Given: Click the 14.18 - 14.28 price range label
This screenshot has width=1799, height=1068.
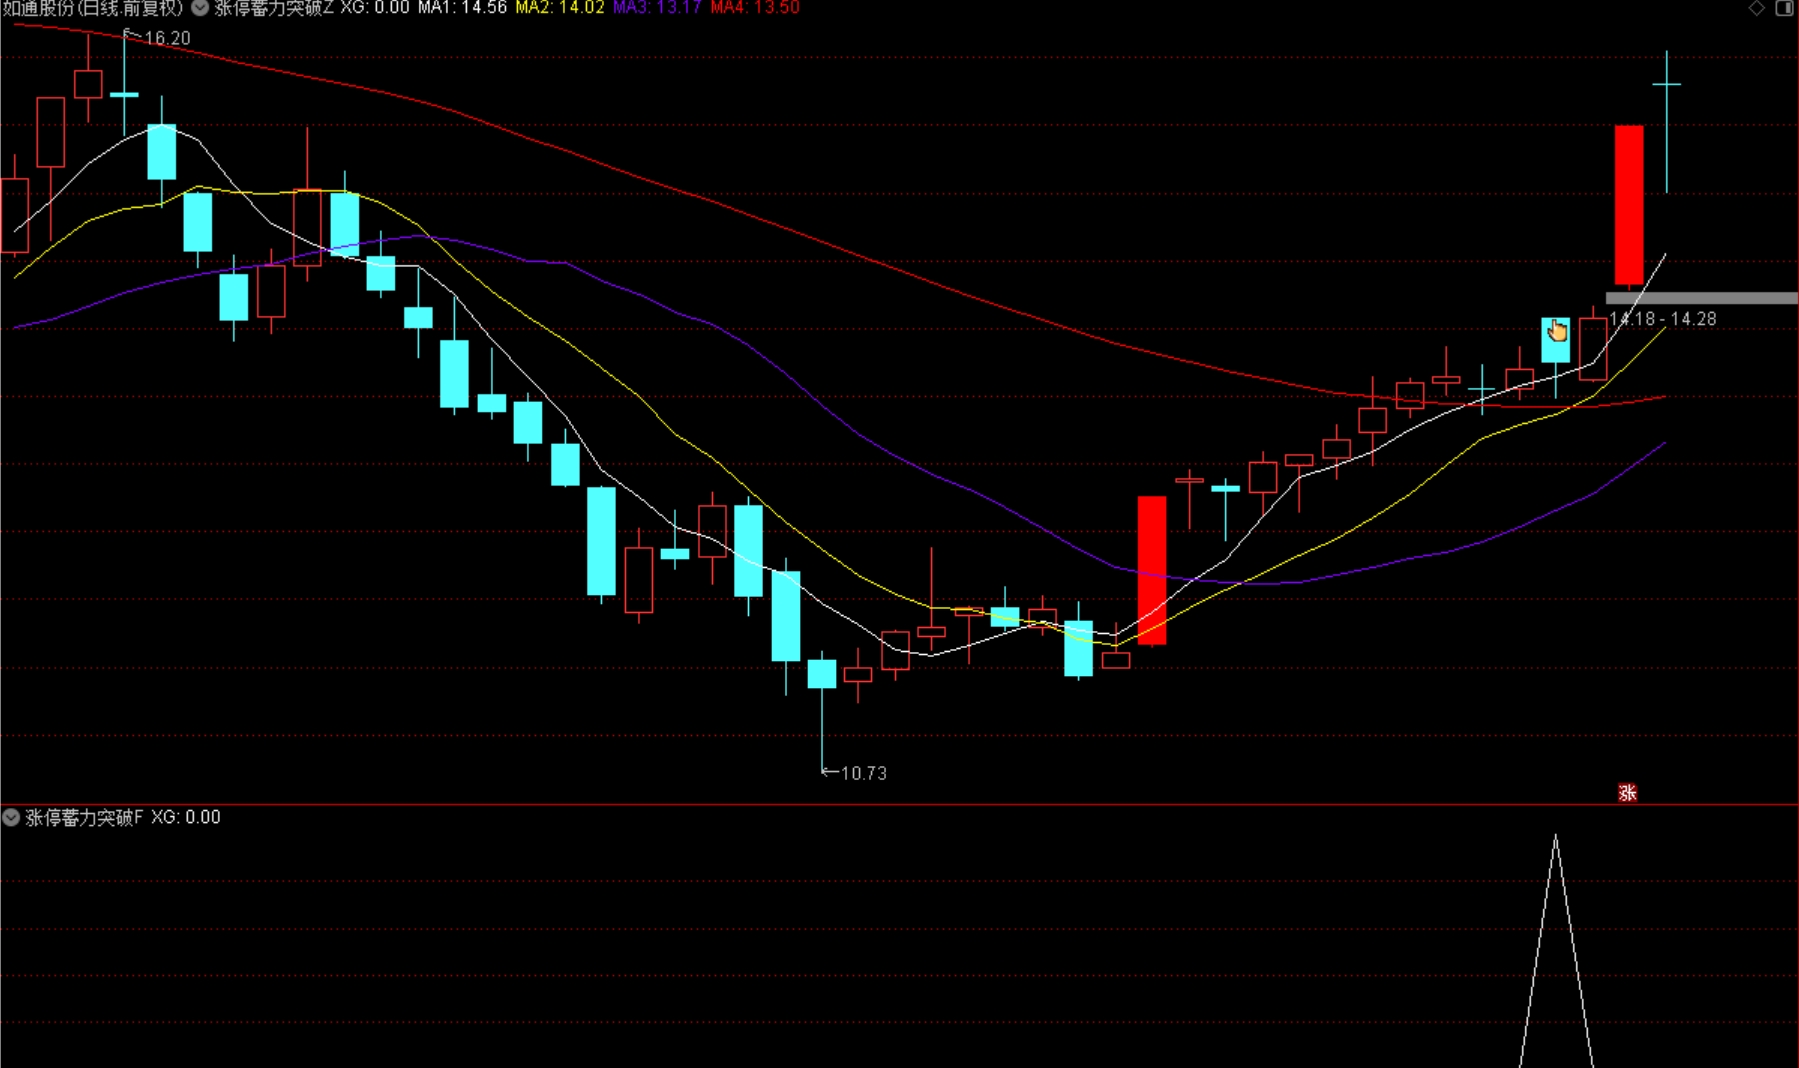Looking at the screenshot, I should click(x=1663, y=319).
